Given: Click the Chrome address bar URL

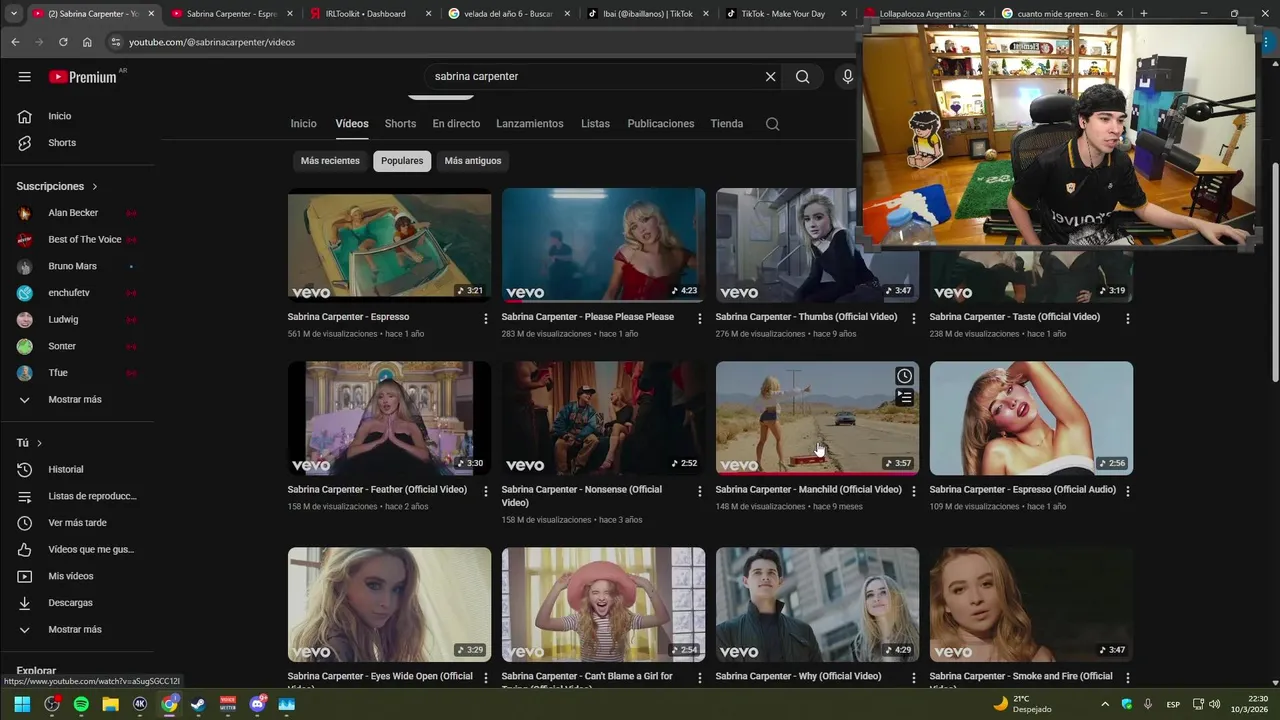Looking at the screenshot, I should [x=212, y=42].
